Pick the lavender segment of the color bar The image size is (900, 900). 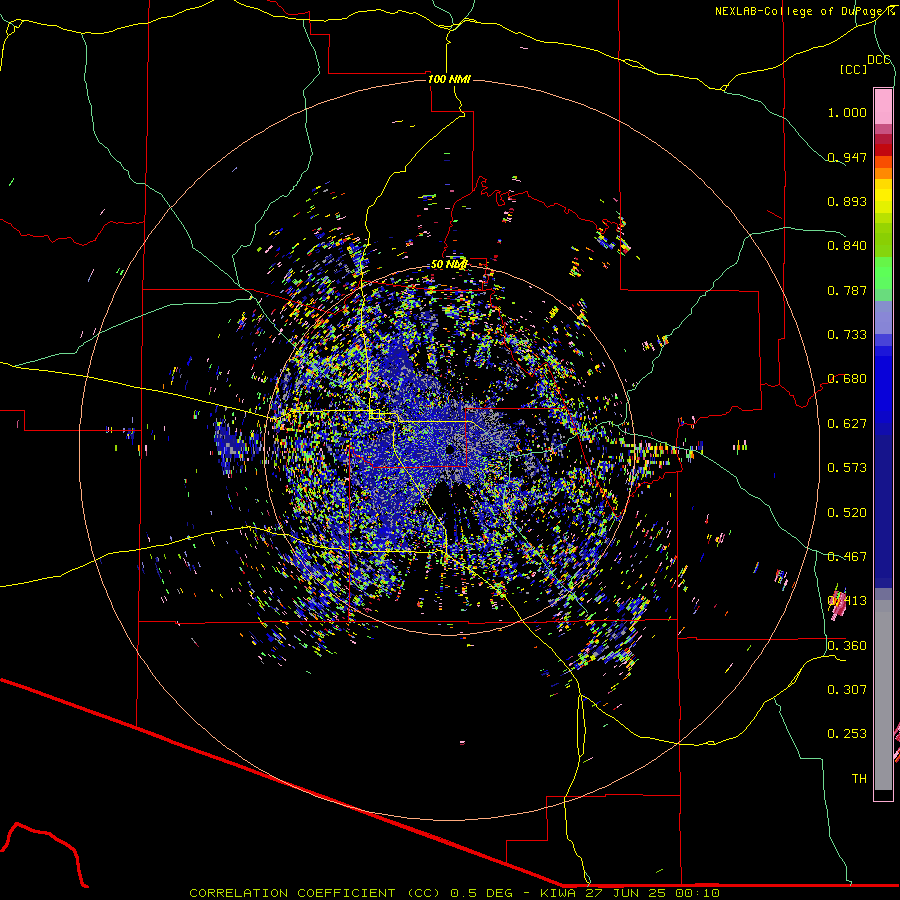tap(883, 317)
